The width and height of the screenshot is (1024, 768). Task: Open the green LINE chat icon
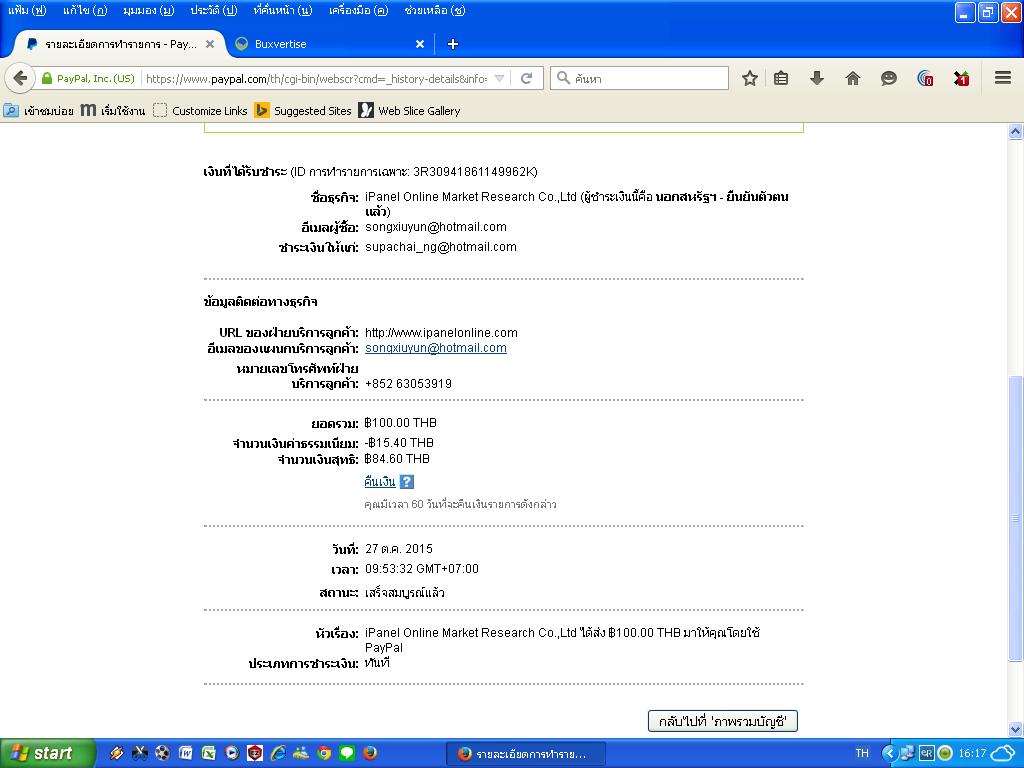(x=347, y=753)
